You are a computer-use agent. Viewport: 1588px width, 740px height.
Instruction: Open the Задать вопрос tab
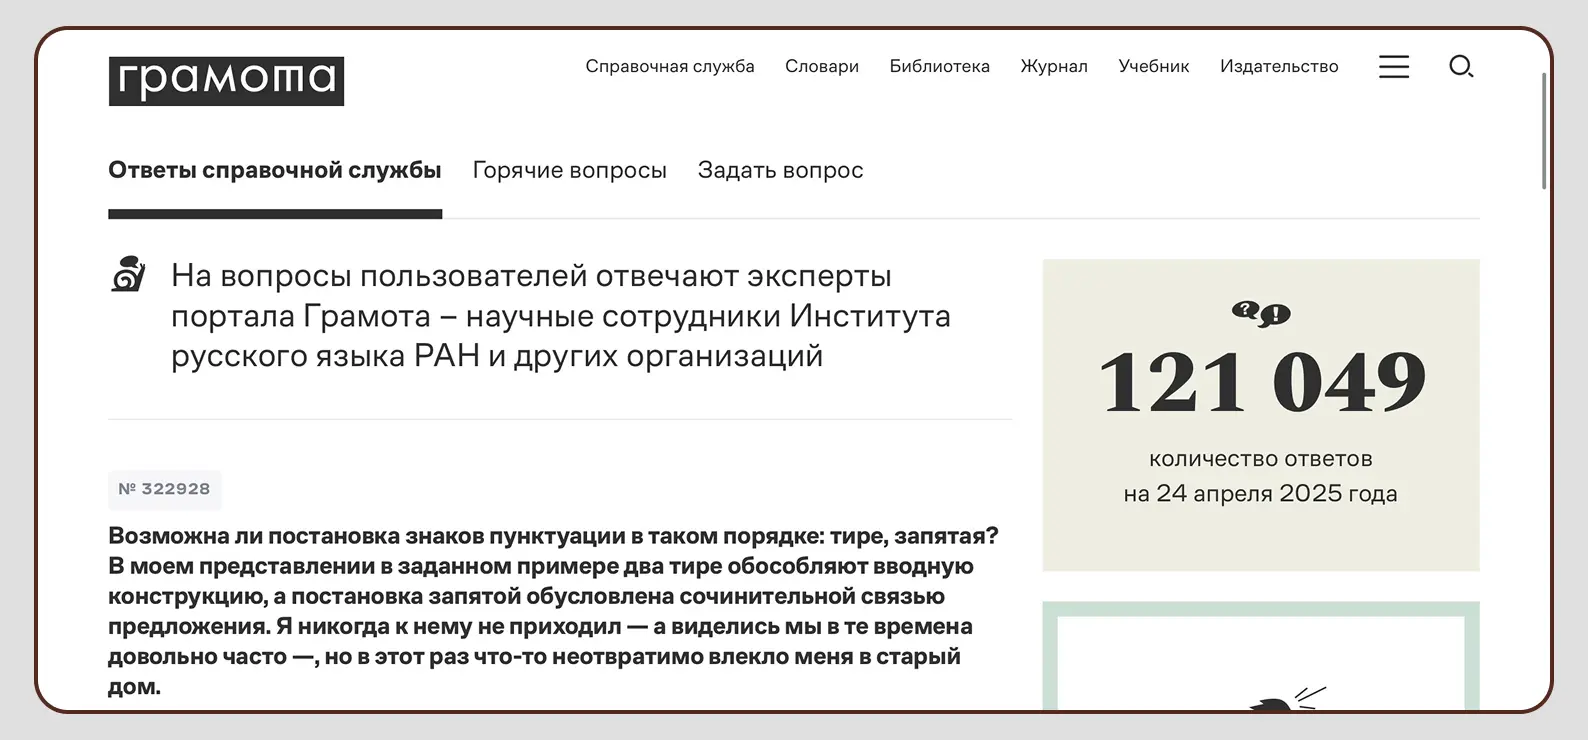click(x=780, y=171)
